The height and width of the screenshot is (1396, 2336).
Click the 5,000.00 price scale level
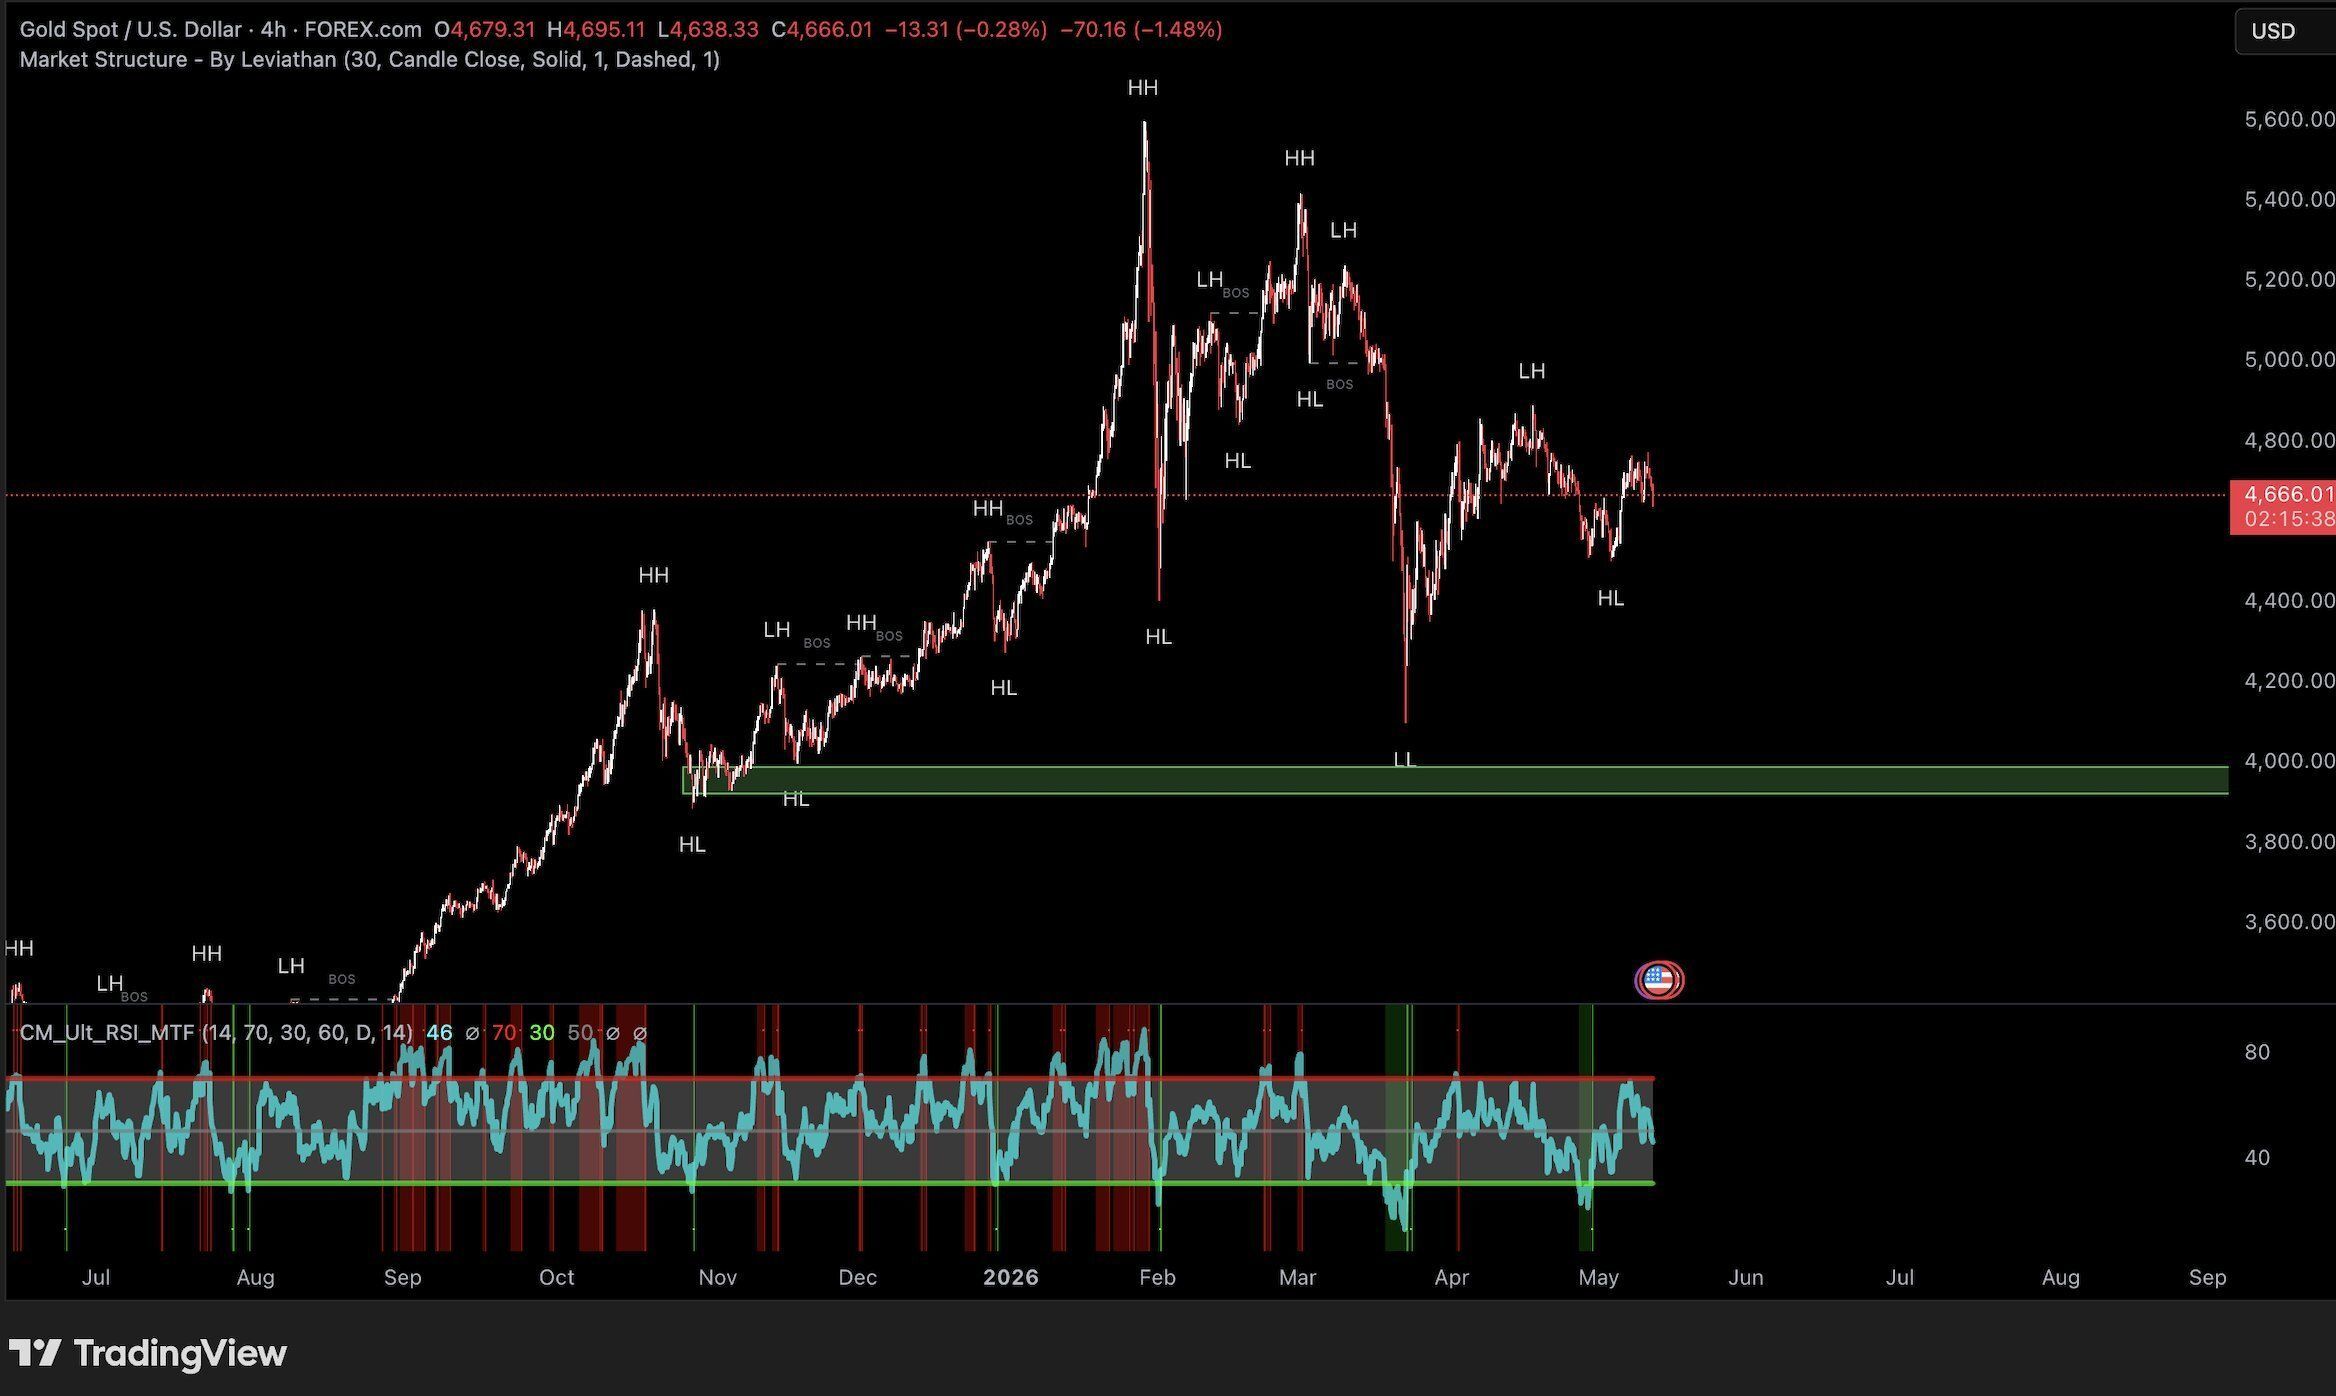pyautogui.click(x=2289, y=359)
